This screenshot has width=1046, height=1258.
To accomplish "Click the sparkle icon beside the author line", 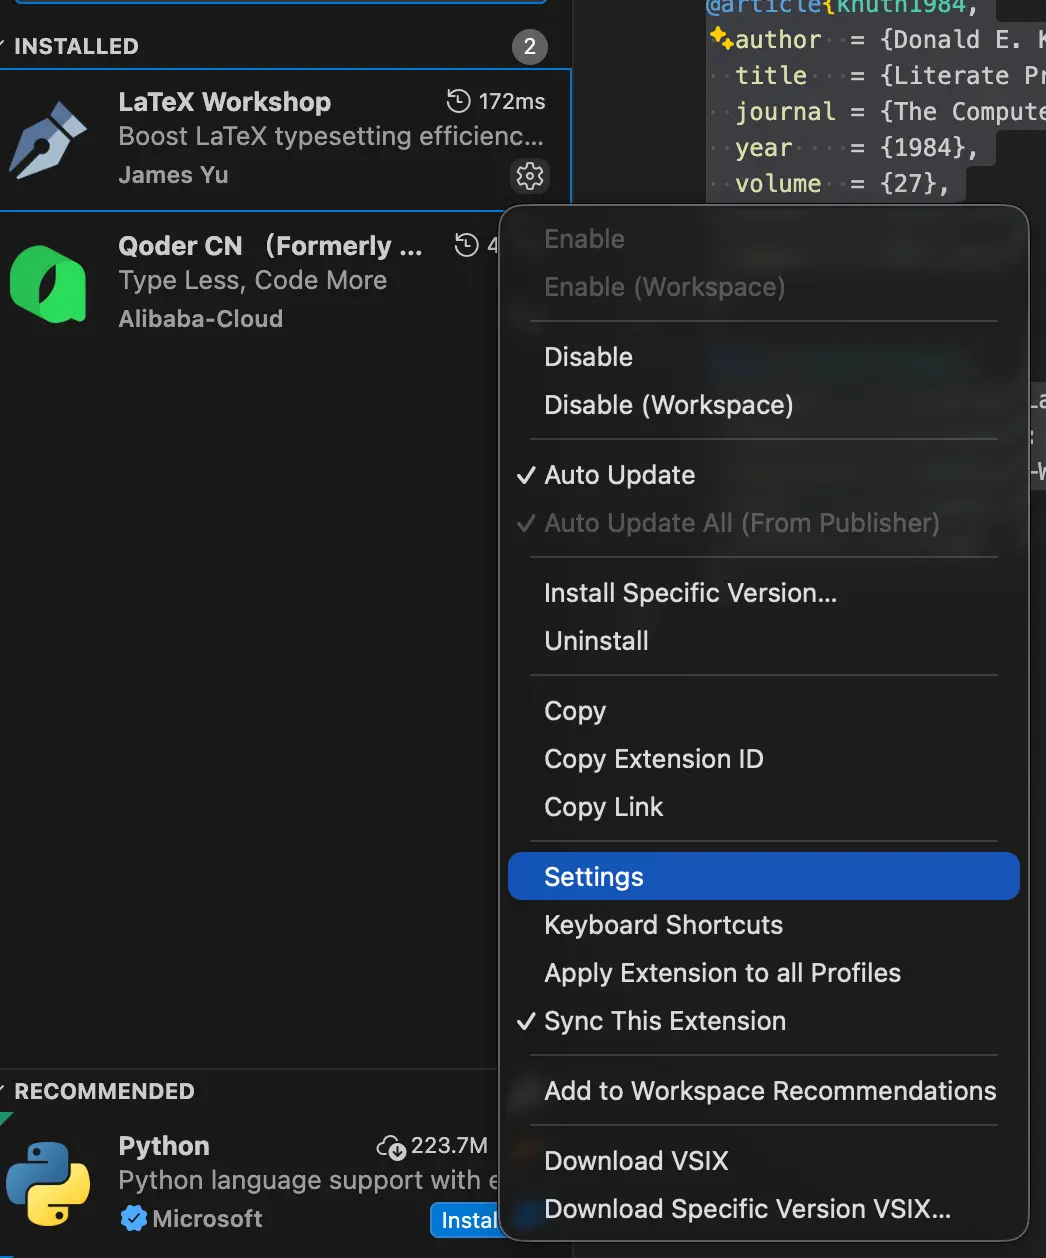I will click(x=721, y=38).
